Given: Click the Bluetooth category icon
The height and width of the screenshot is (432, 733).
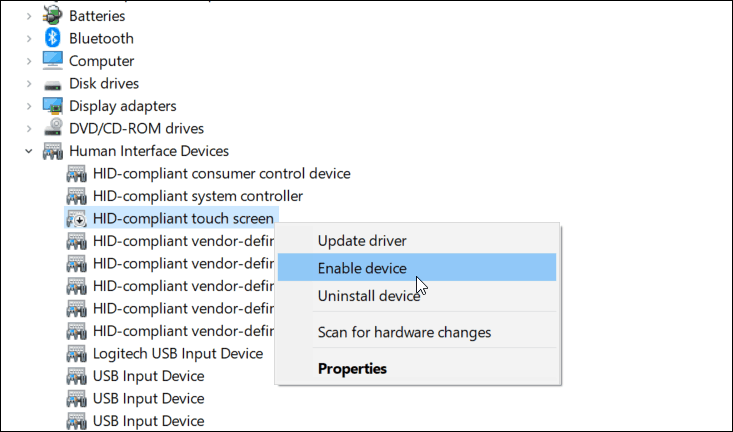Looking at the screenshot, I should [x=52, y=38].
